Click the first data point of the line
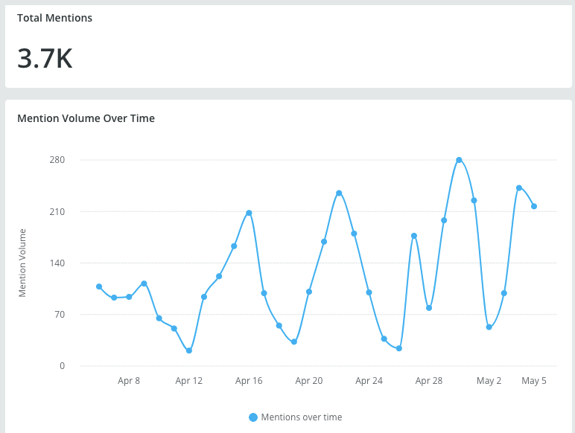This screenshot has width=575, height=433. pyautogui.click(x=99, y=286)
